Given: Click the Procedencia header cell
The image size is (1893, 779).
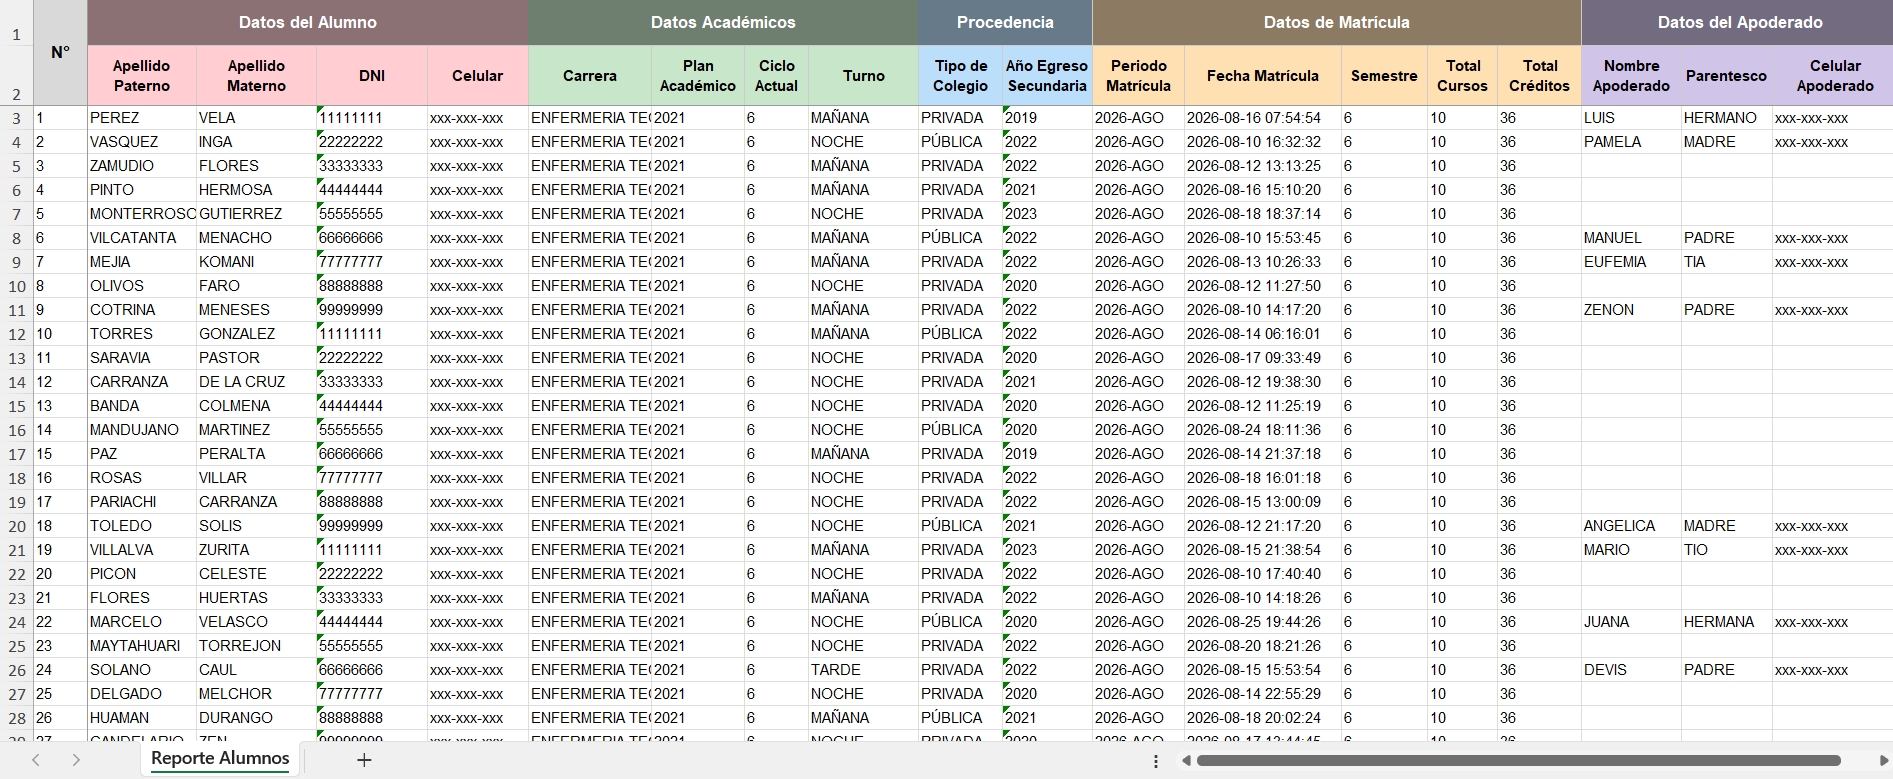Looking at the screenshot, I should click(x=1005, y=22).
